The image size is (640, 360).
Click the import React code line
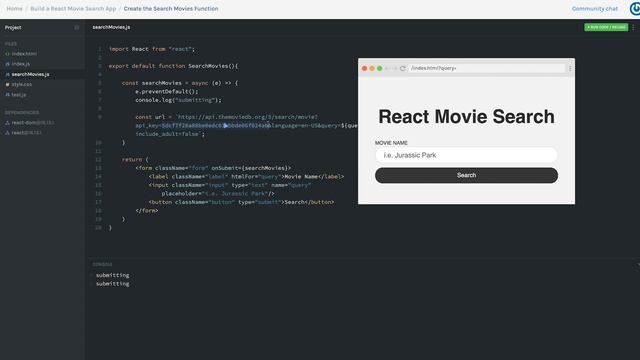(x=152, y=49)
